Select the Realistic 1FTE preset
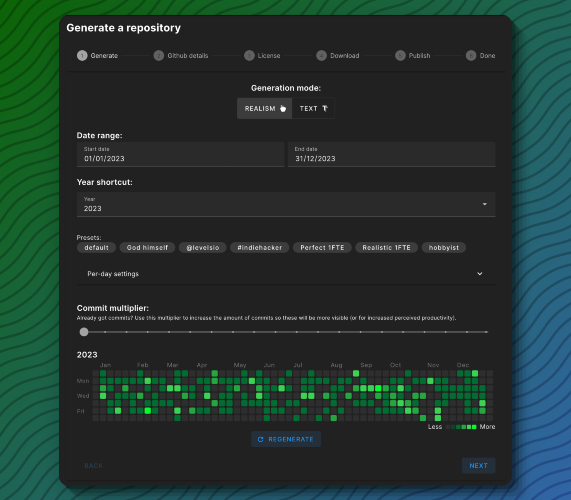 click(386, 248)
